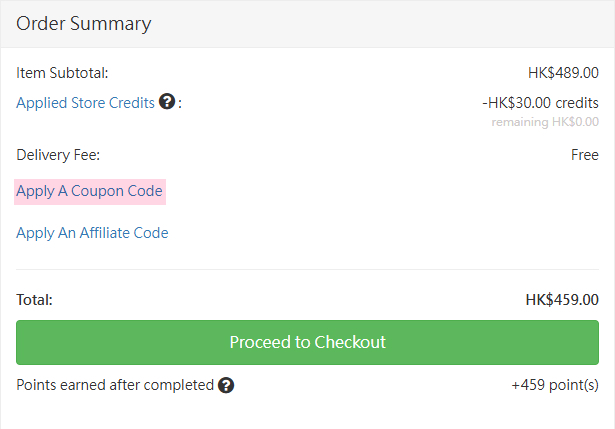Click the remaining HK$0.00 credits text
Viewport: 615px width, 429px height.
(x=544, y=121)
